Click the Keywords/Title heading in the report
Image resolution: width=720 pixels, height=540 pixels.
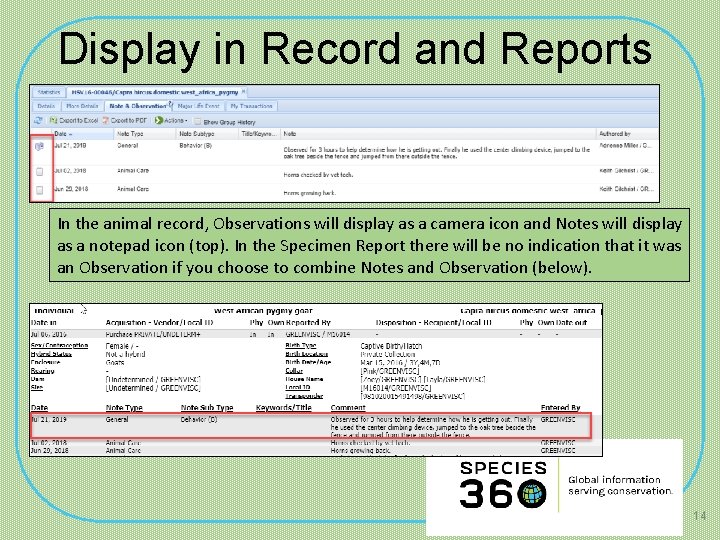284,408
